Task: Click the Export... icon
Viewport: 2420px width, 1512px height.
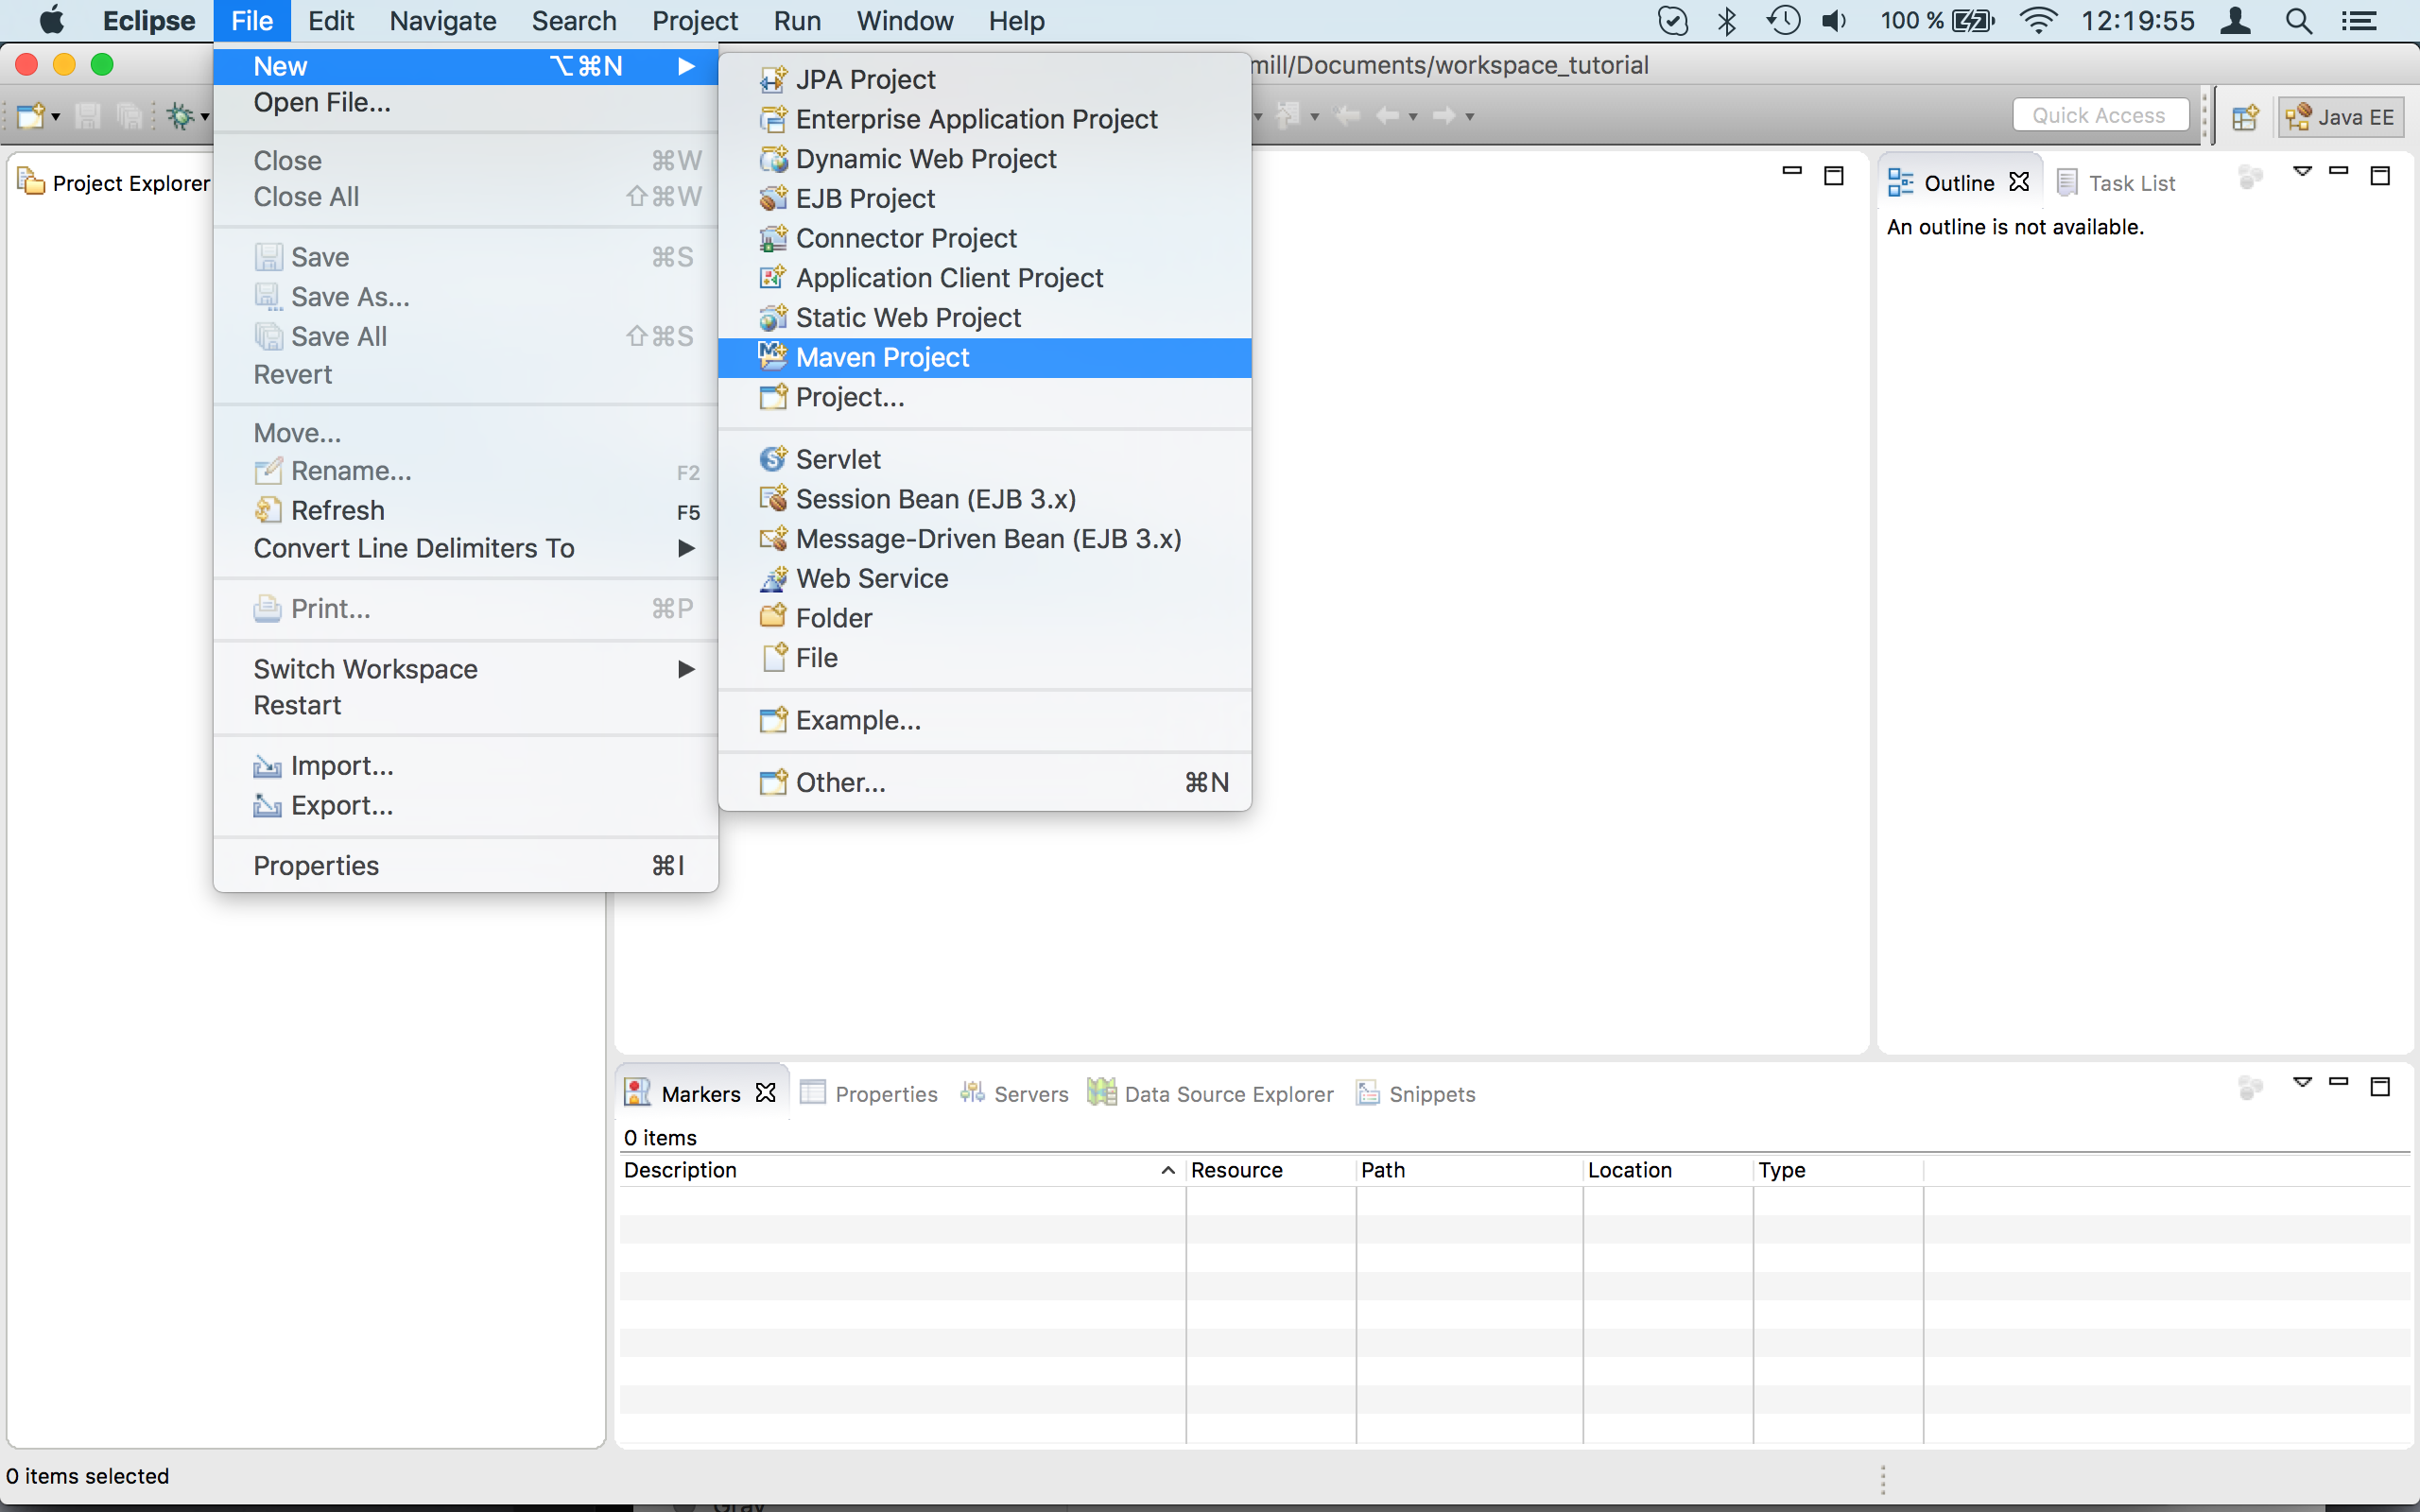Action: click(x=267, y=805)
